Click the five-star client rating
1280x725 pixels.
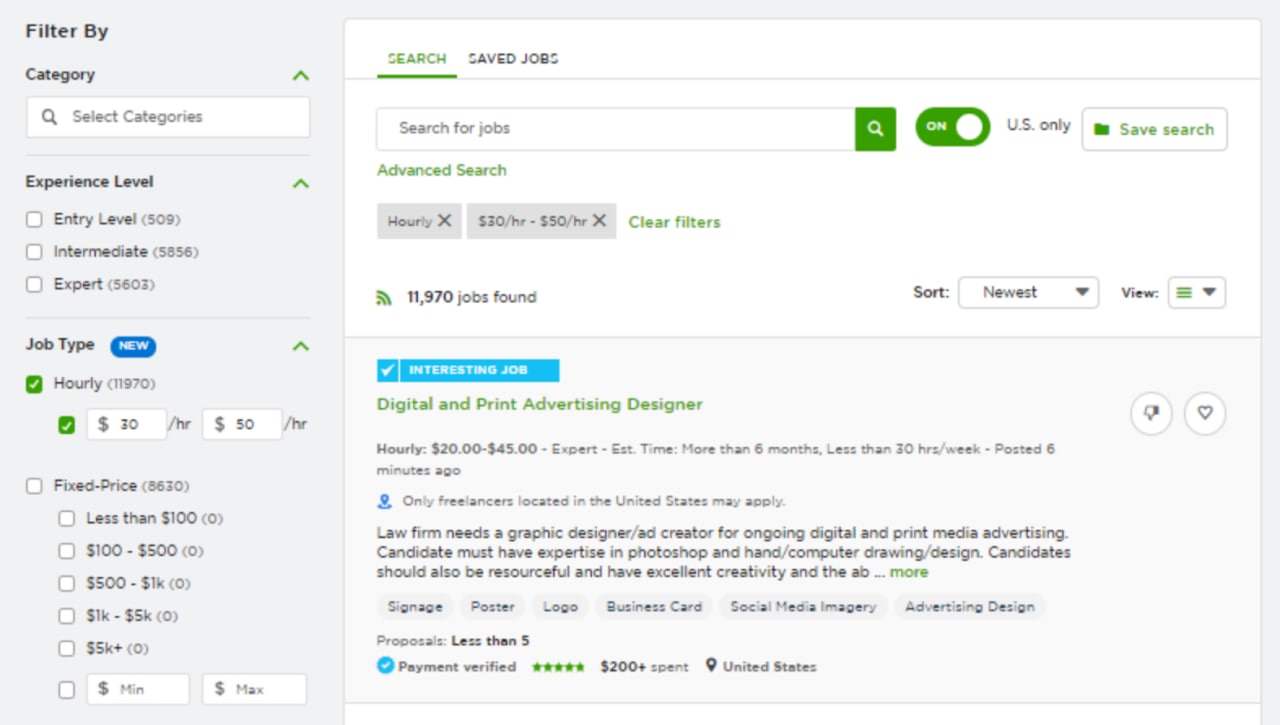click(x=558, y=667)
